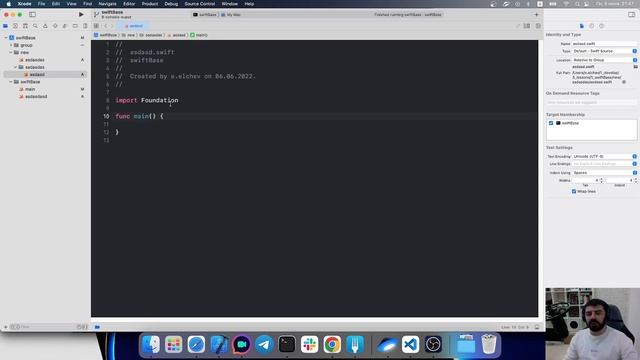Viewport: 640px width, 360px height.
Task: Open the Product menu
Action: 150,4
